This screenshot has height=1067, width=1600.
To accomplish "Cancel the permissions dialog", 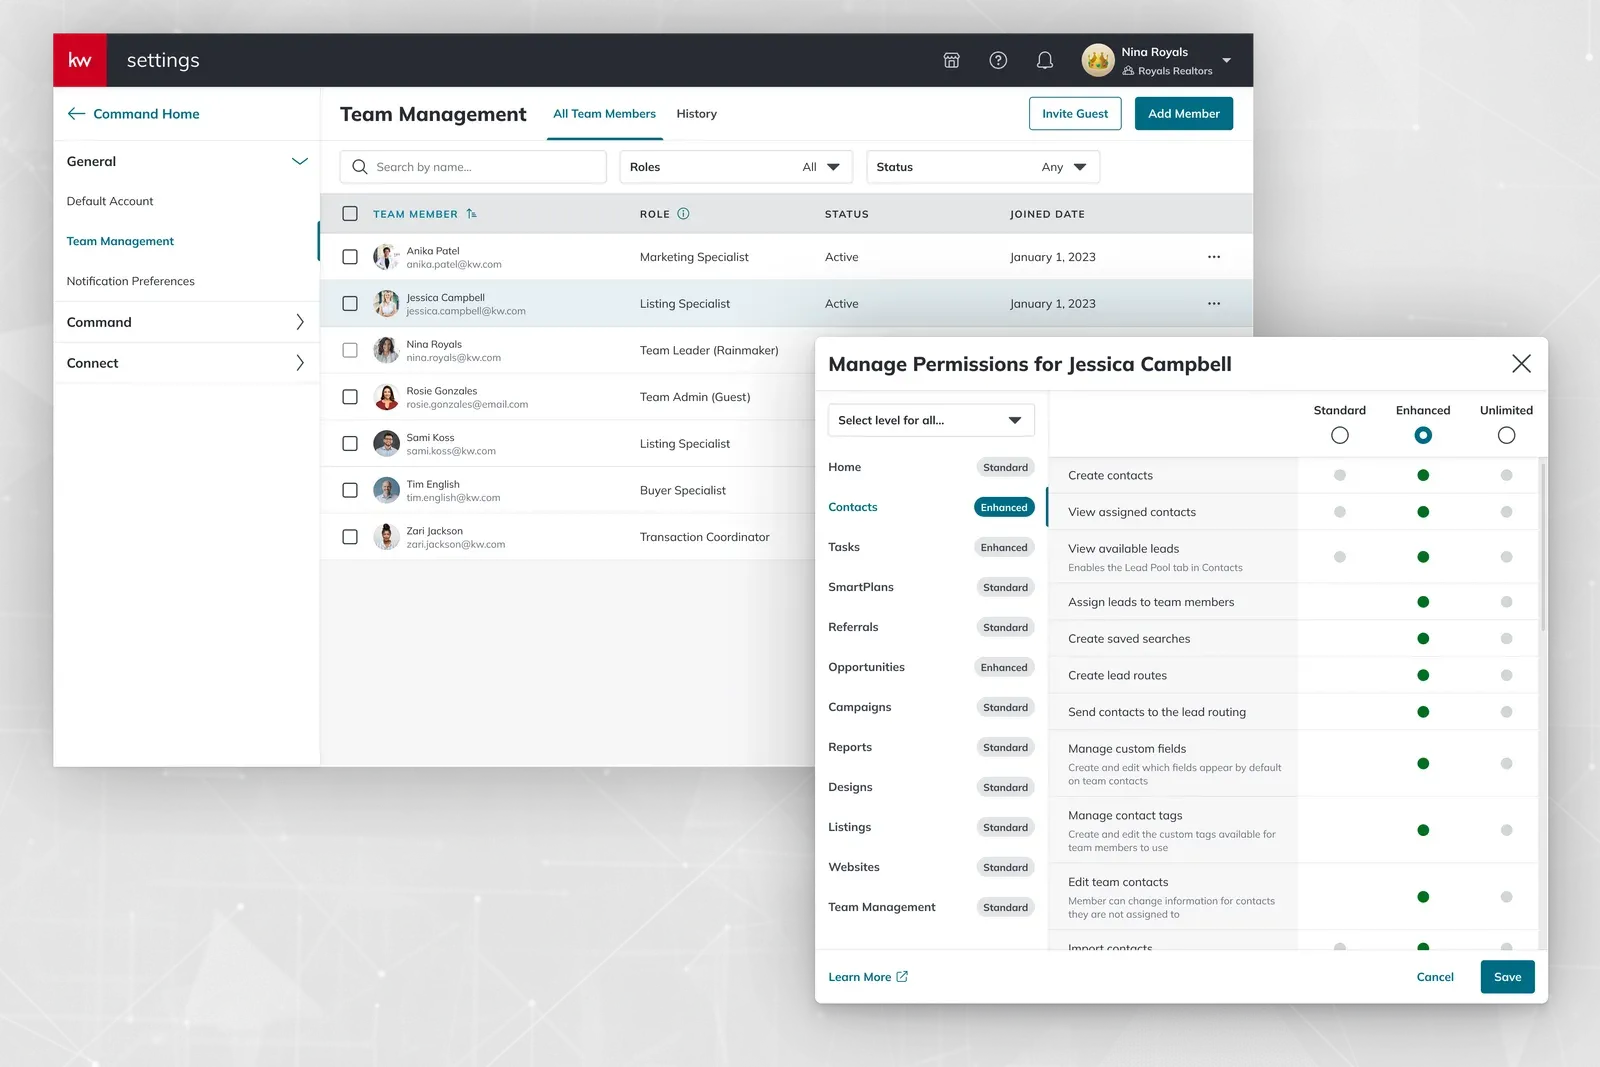I will (1435, 977).
